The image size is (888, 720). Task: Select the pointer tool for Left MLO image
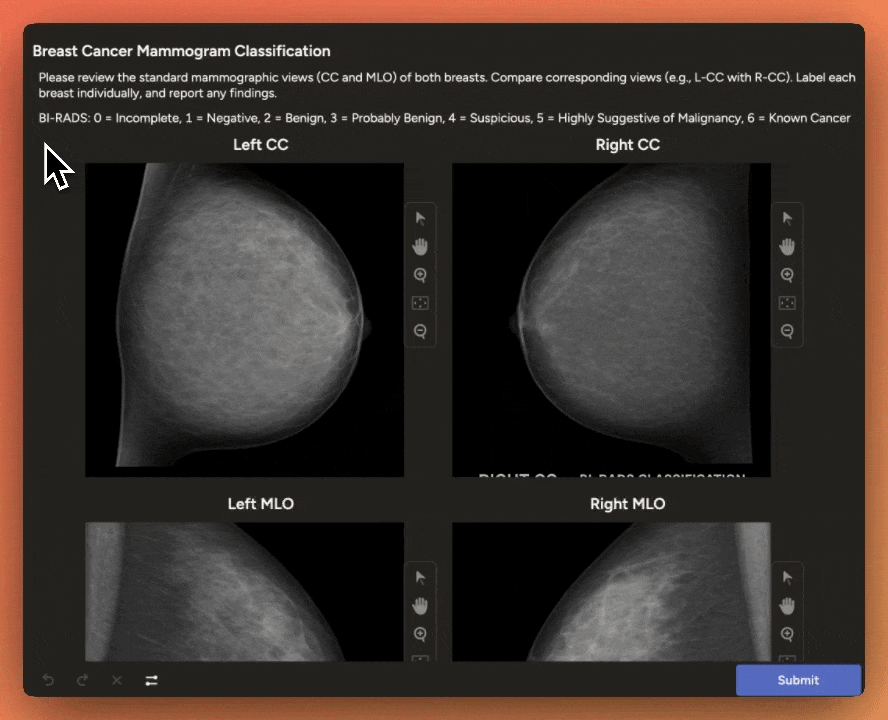420,577
